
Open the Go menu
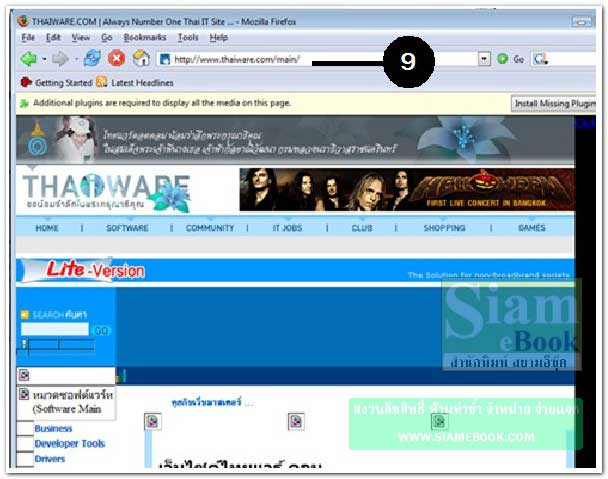click(107, 38)
